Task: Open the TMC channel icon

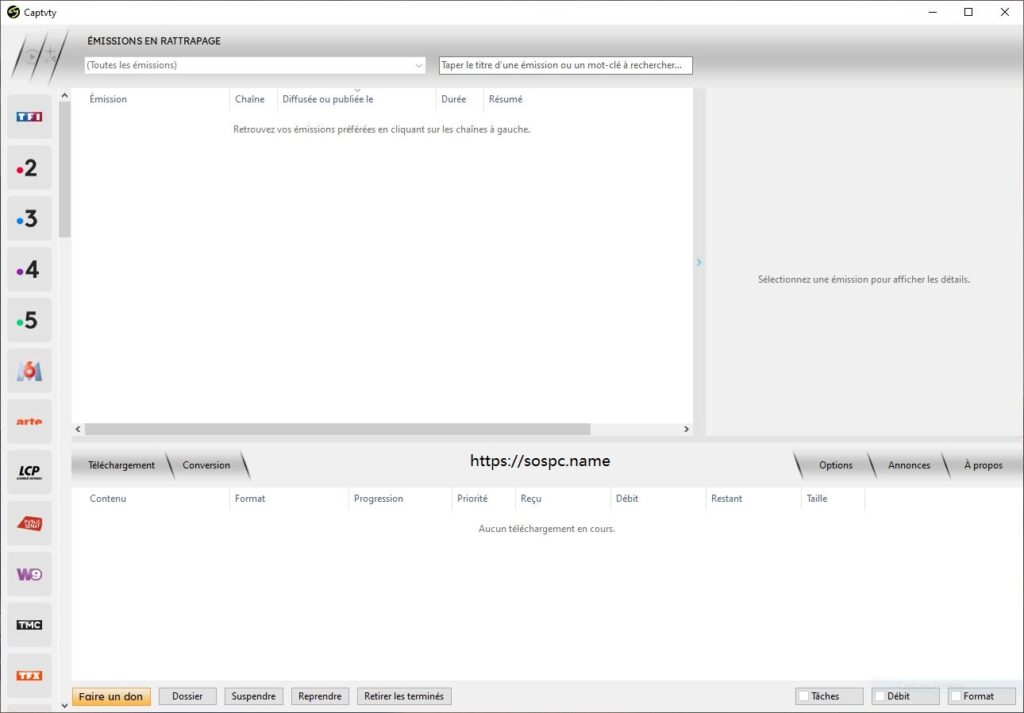Action: (29, 625)
